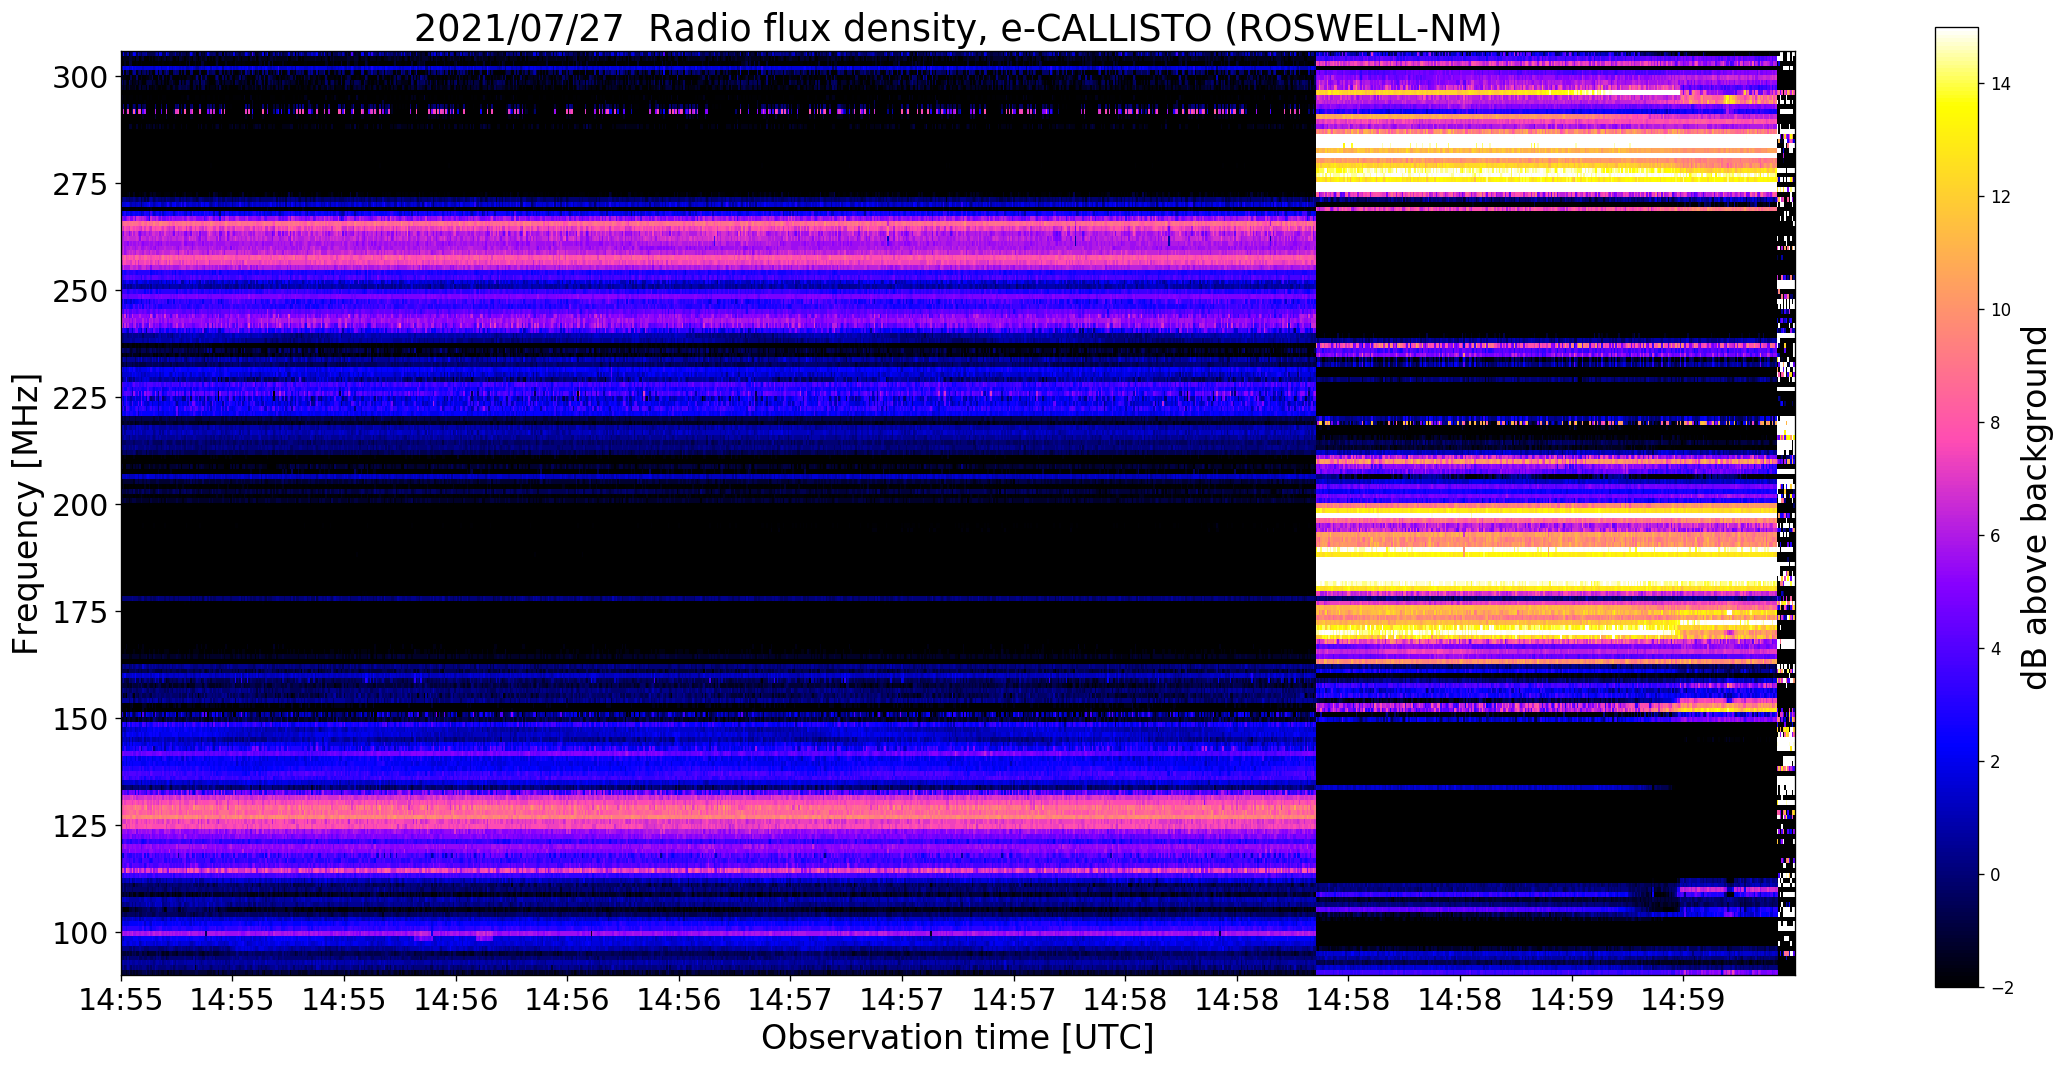
Task: Click the colorbar tick labeled 14
Action: tap(2001, 84)
